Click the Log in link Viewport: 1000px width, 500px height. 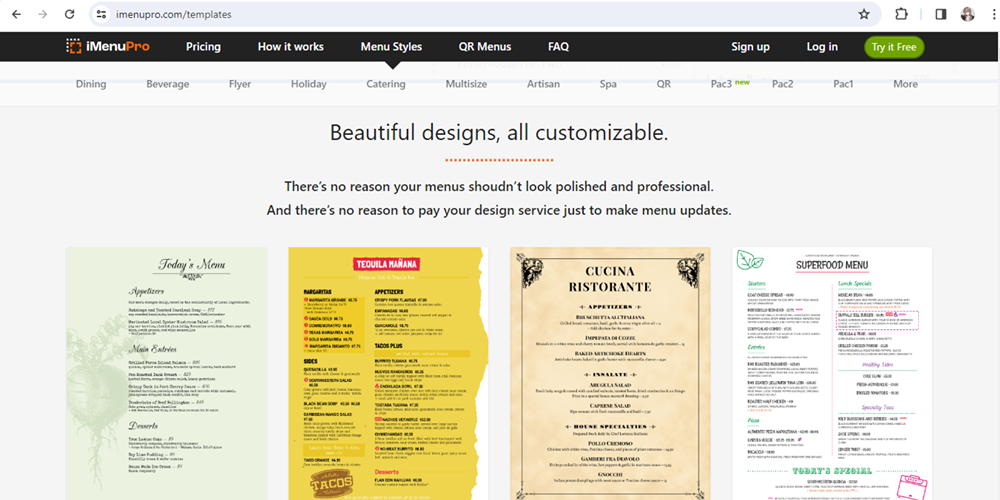click(822, 47)
